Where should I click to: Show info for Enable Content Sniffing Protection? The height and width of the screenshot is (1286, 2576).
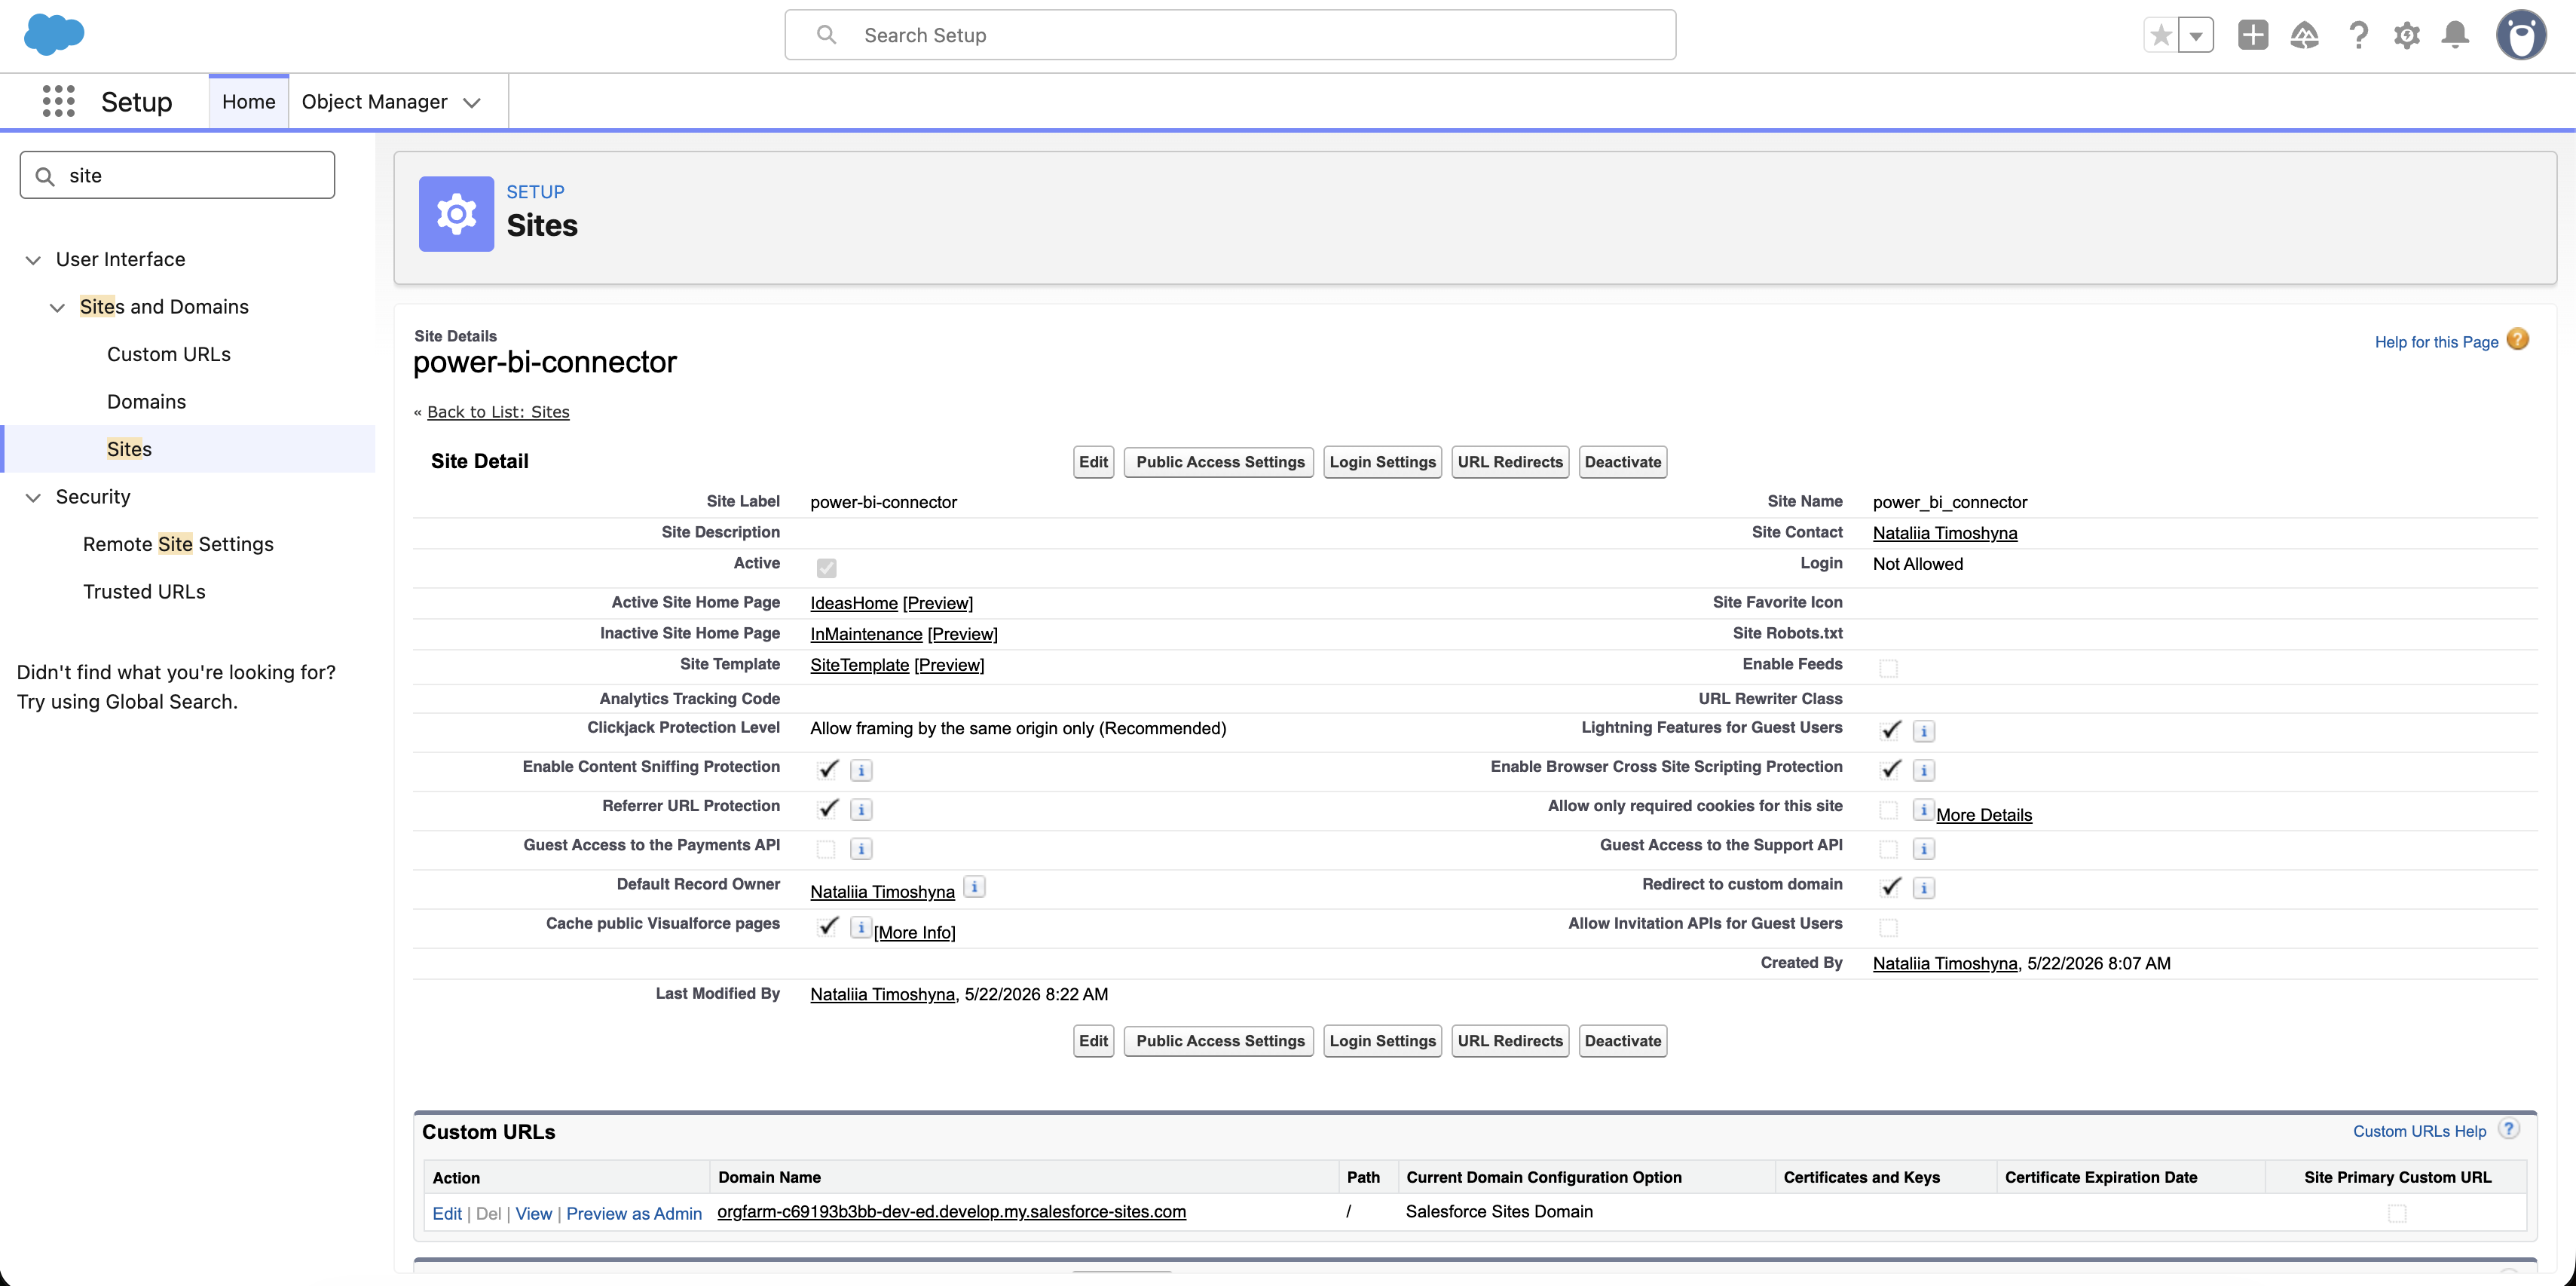point(861,770)
